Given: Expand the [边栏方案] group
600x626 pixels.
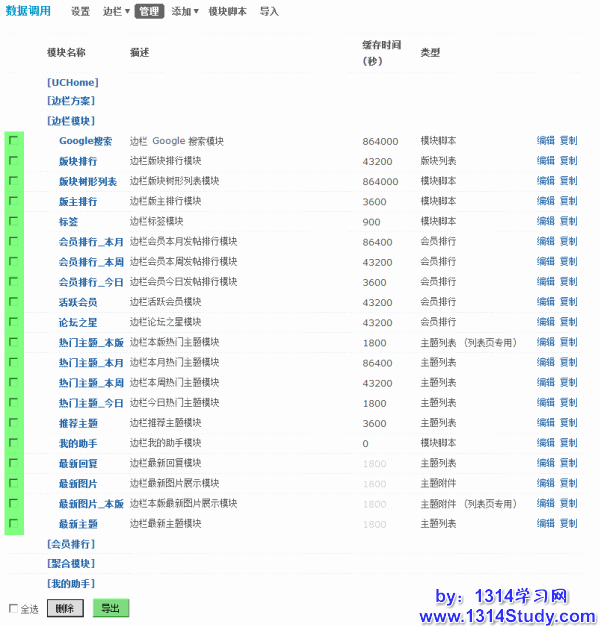Looking at the screenshot, I should pos(72,101).
